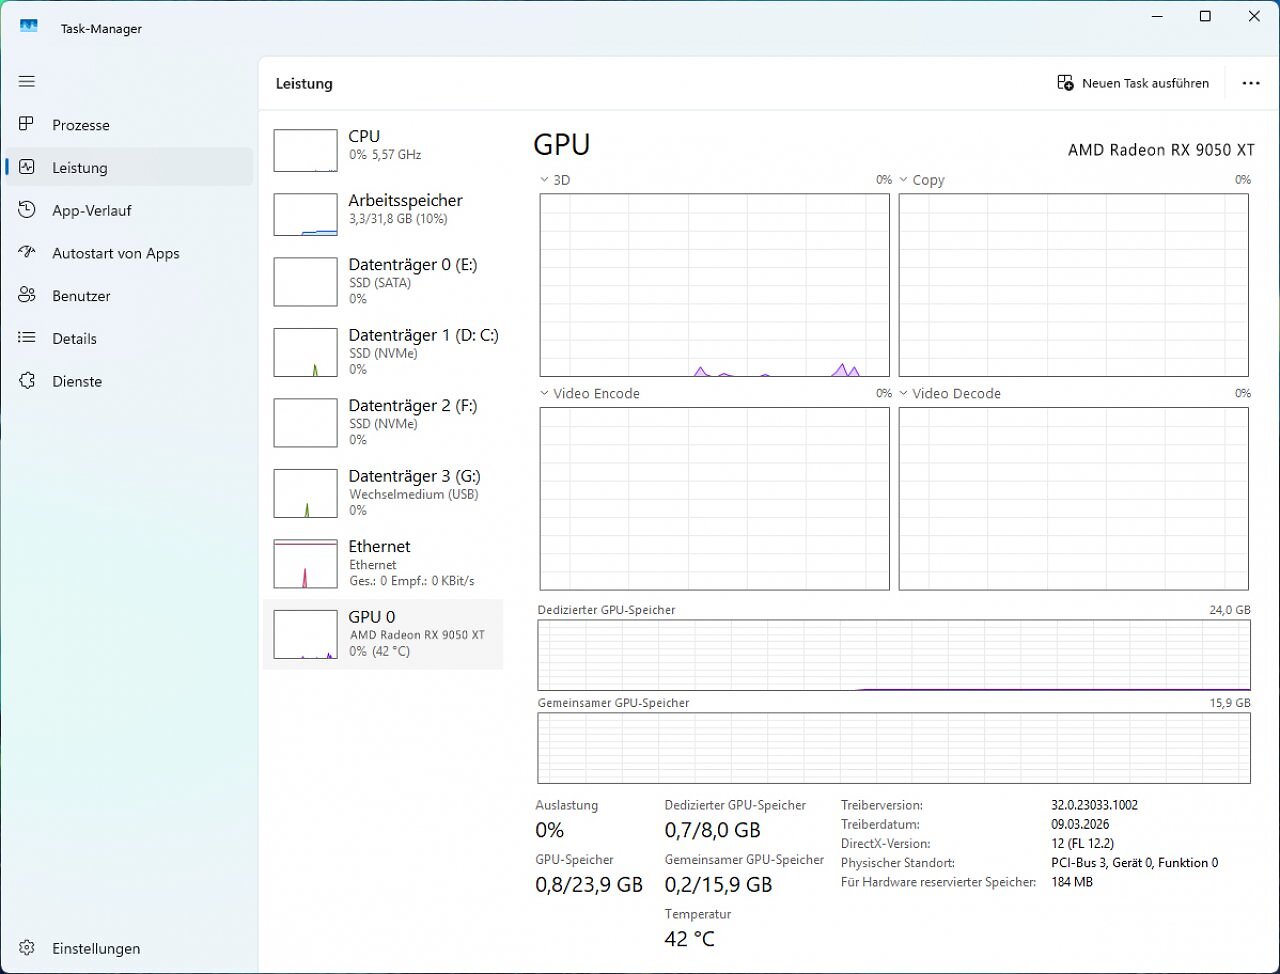Open the Video Encode graph dropdown
The height and width of the screenshot is (974, 1280).
(x=545, y=394)
